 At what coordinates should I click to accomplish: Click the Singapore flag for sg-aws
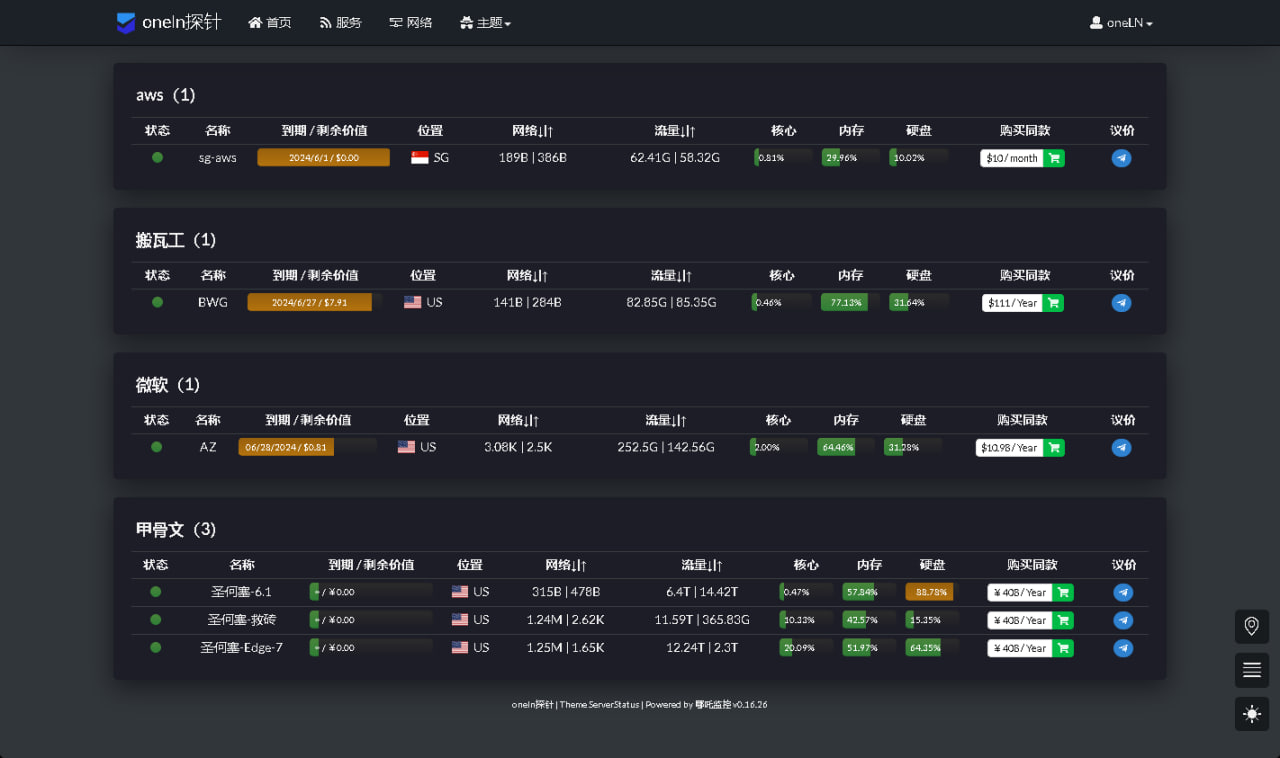tap(420, 158)
